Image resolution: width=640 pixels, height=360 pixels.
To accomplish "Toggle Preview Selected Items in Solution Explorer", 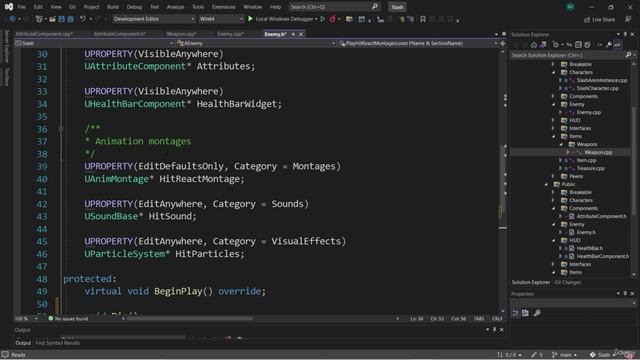I will pos(618,45).
